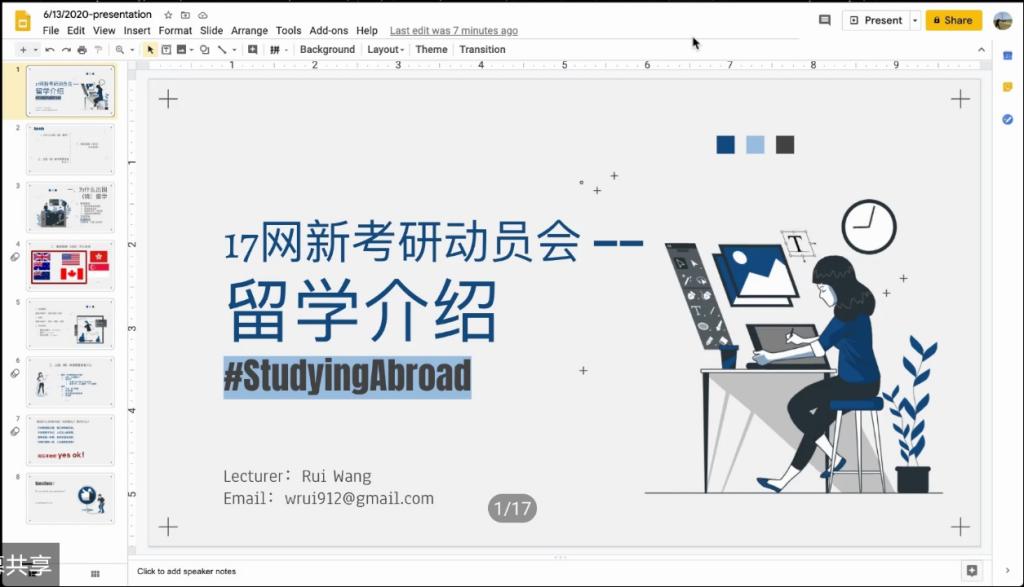This screenshot has width=1024, height=587.
Task: Open the Insert menu
Action: pos(137,31)
